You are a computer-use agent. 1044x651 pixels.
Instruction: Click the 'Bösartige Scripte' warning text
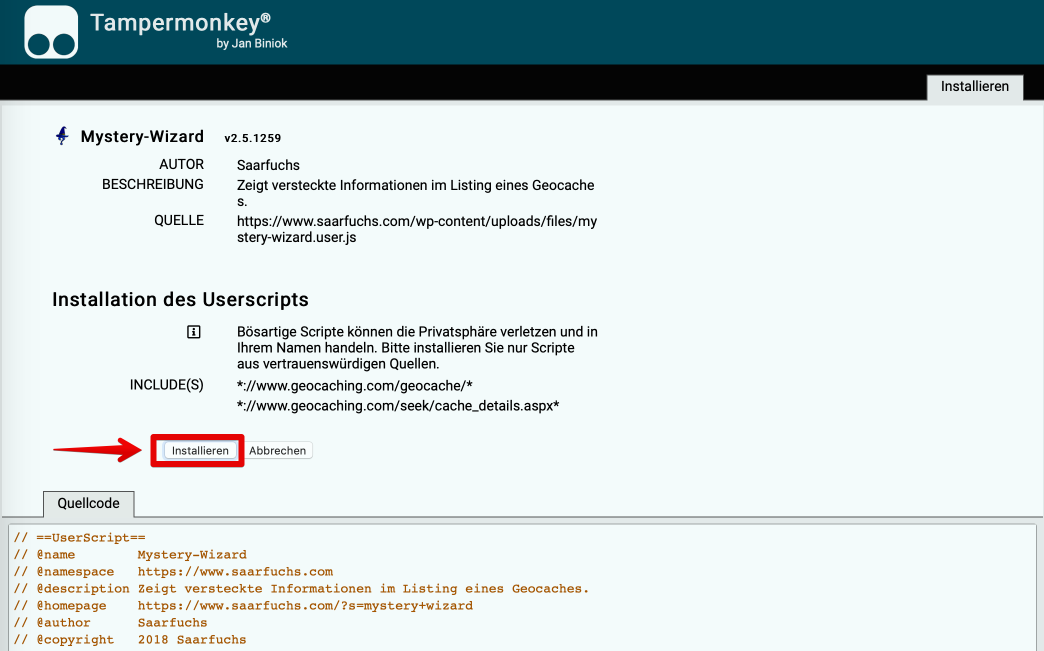pyautogui.click(x=417, y=347)
